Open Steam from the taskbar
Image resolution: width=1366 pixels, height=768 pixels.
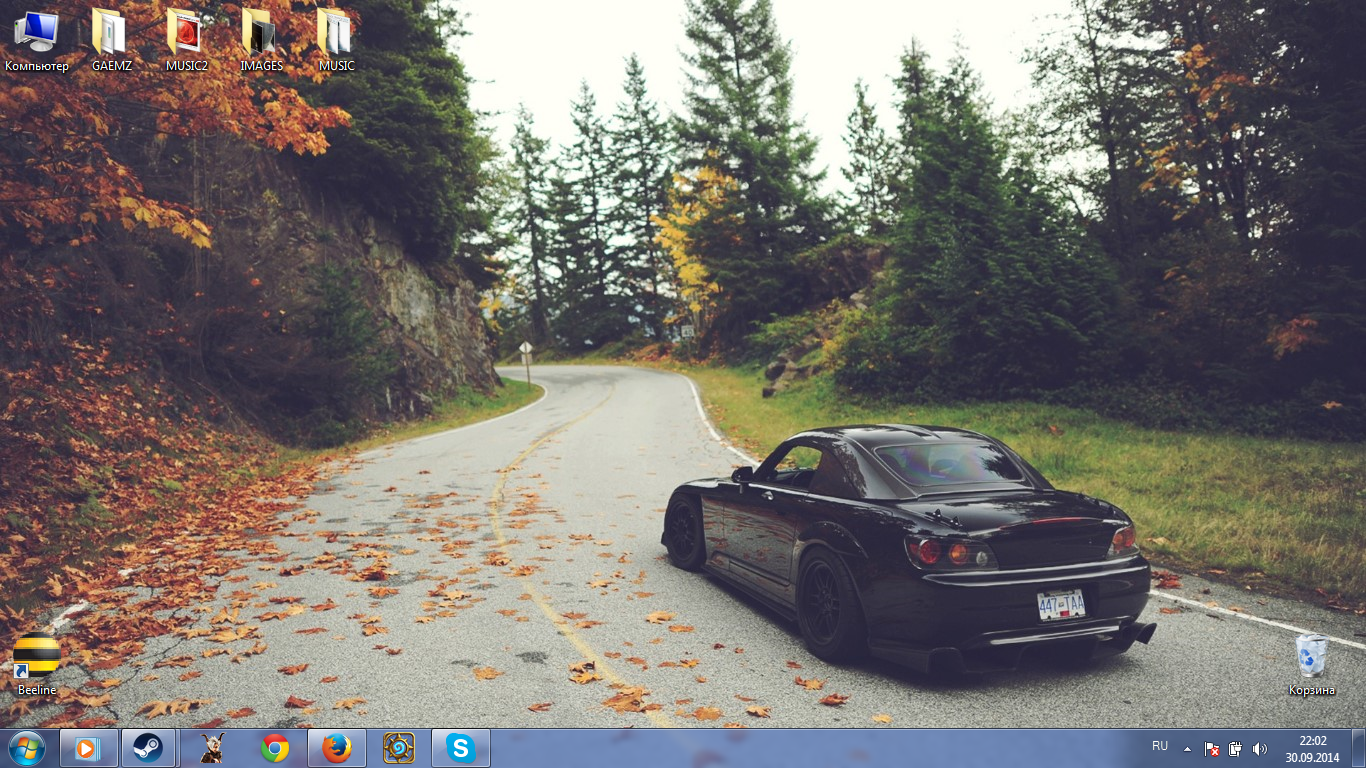pos(149,747)
